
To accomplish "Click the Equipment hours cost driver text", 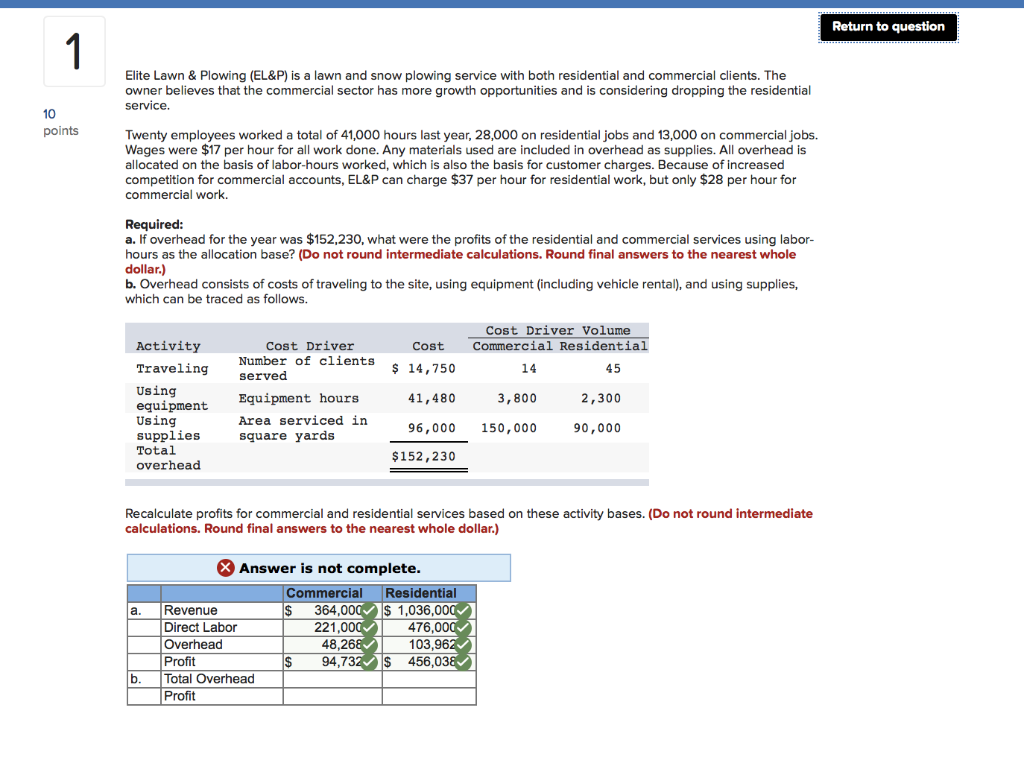I will pos(298,398).
